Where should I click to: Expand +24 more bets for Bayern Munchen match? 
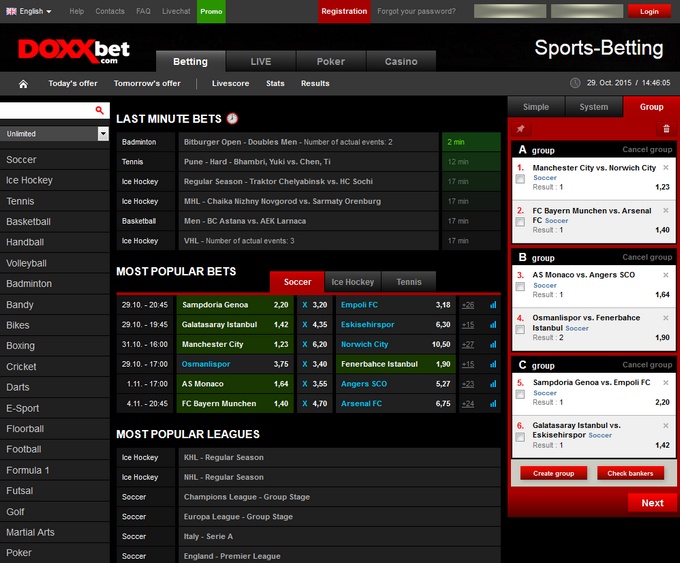coord(468,403)
